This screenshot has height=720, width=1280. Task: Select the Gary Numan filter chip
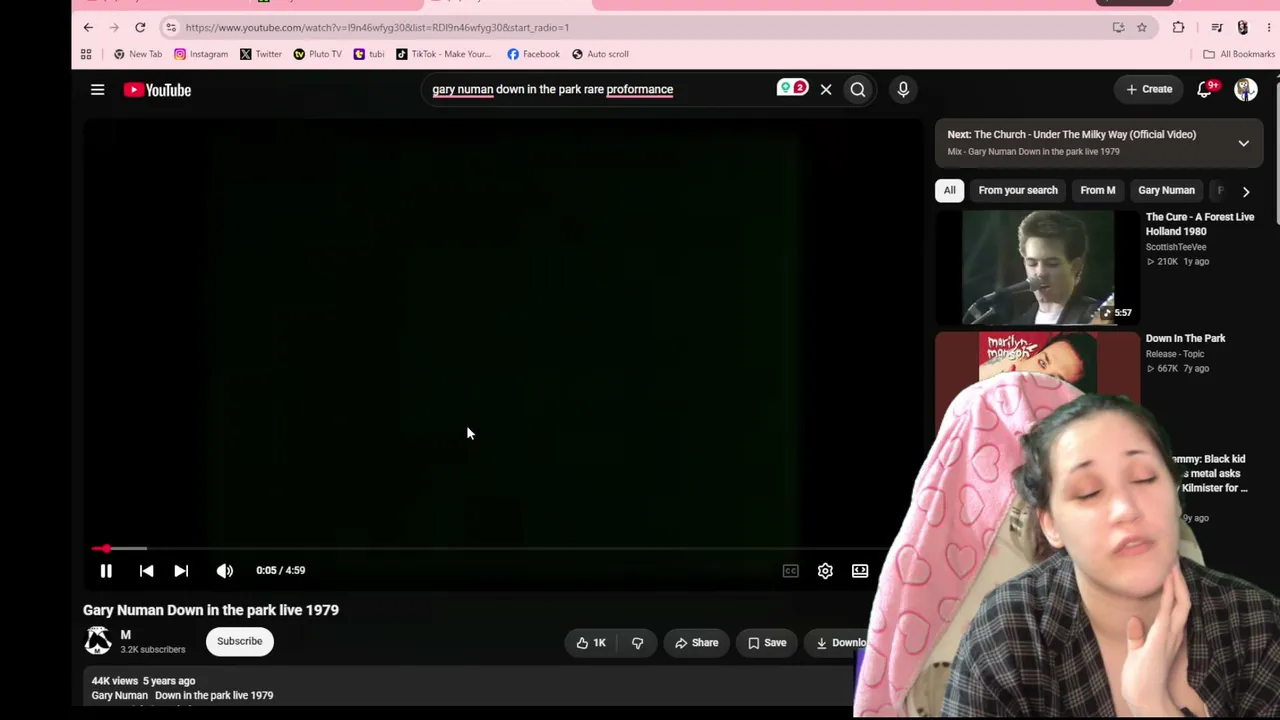tap(1166, 190)
